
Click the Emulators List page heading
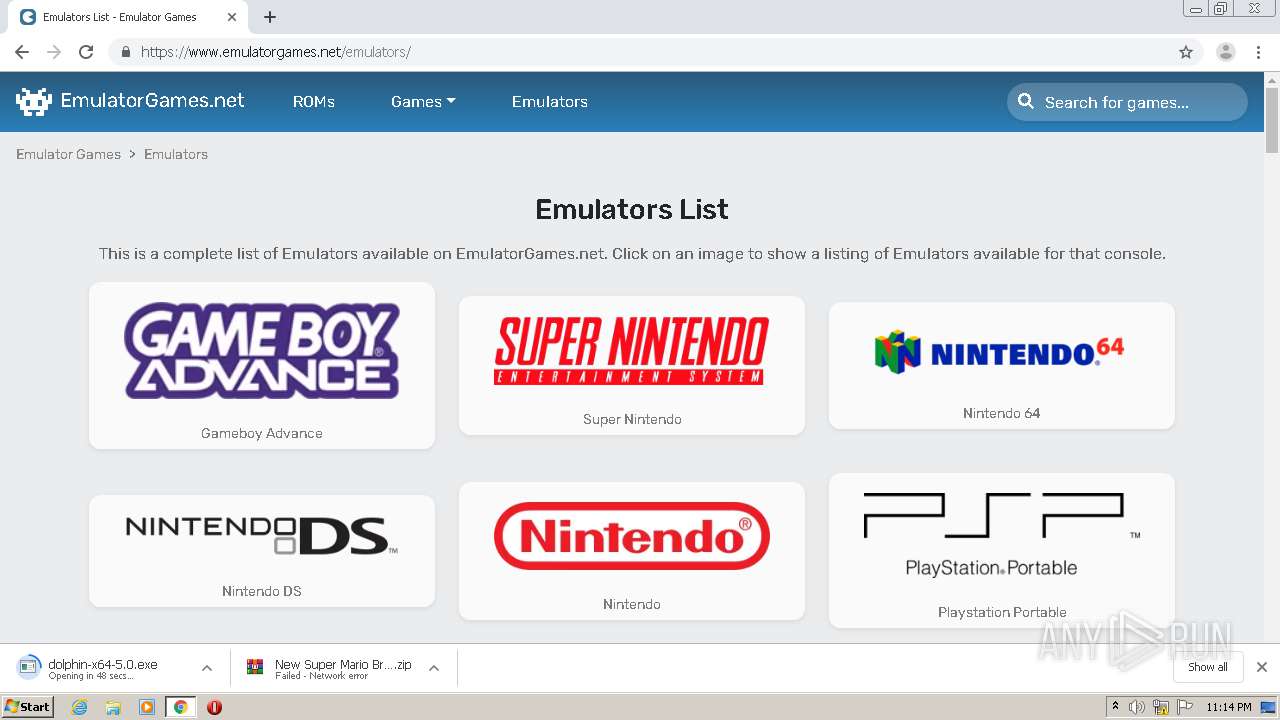click(632, 209)
